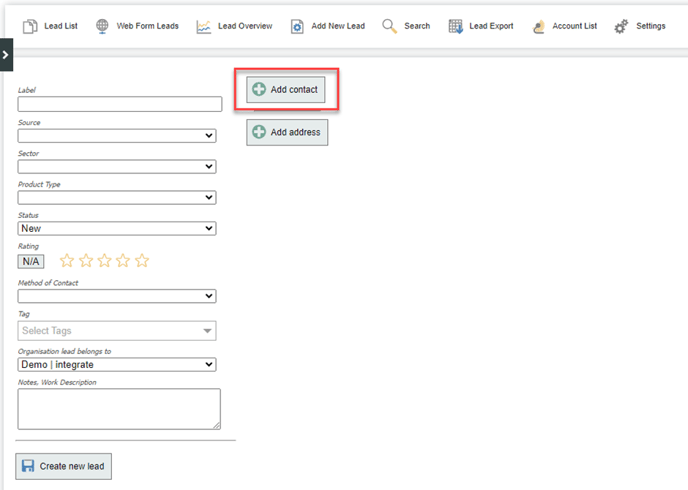Image resolution: width=688 pixels, height=490 pixels.
Task: Open the Status dropdown showing New
Action: point(117,229)
